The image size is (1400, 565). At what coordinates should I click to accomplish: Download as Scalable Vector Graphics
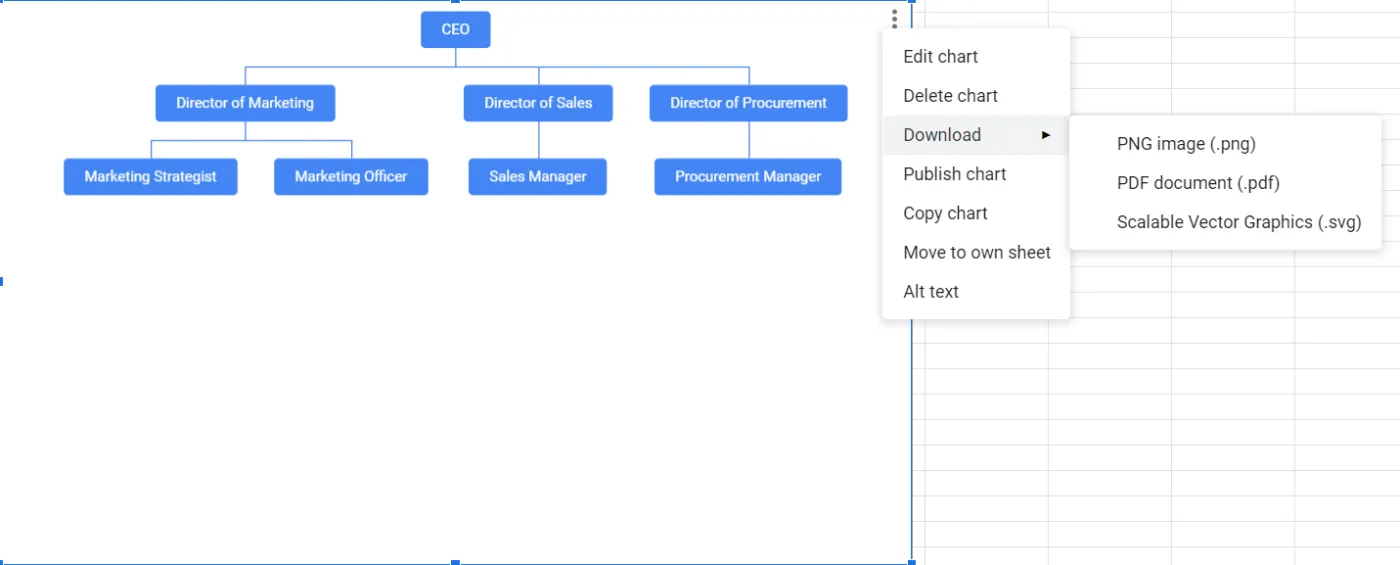click(1238, 222)
